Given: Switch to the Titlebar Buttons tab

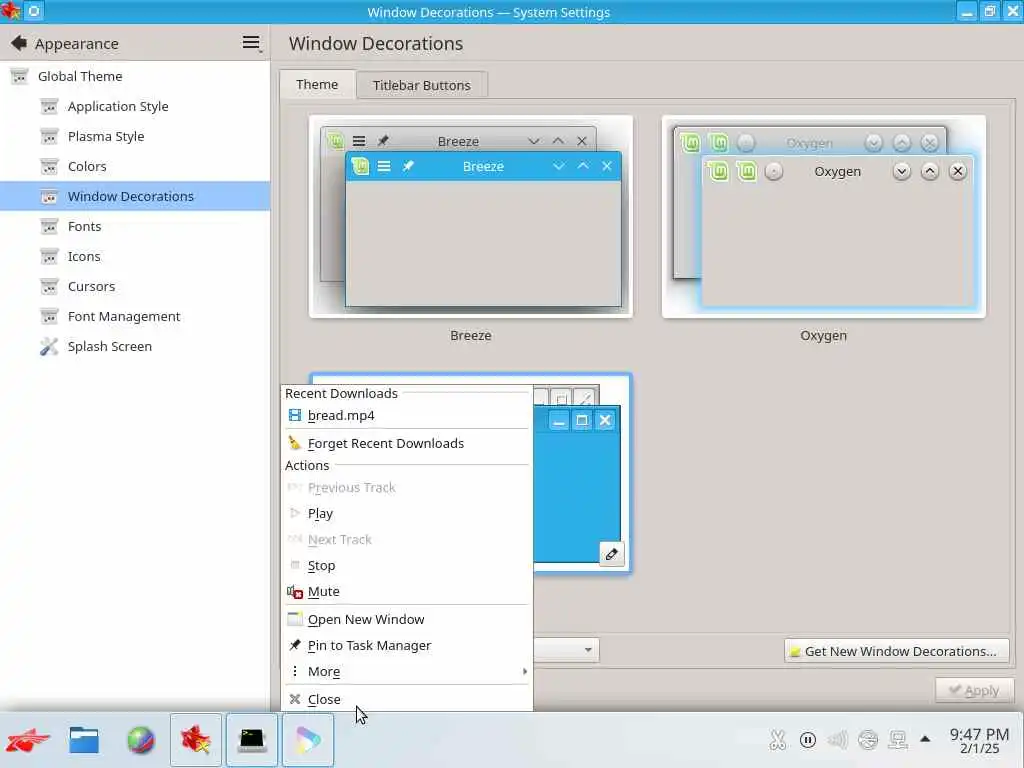Looking at the screenshot, I should (421, 86).
